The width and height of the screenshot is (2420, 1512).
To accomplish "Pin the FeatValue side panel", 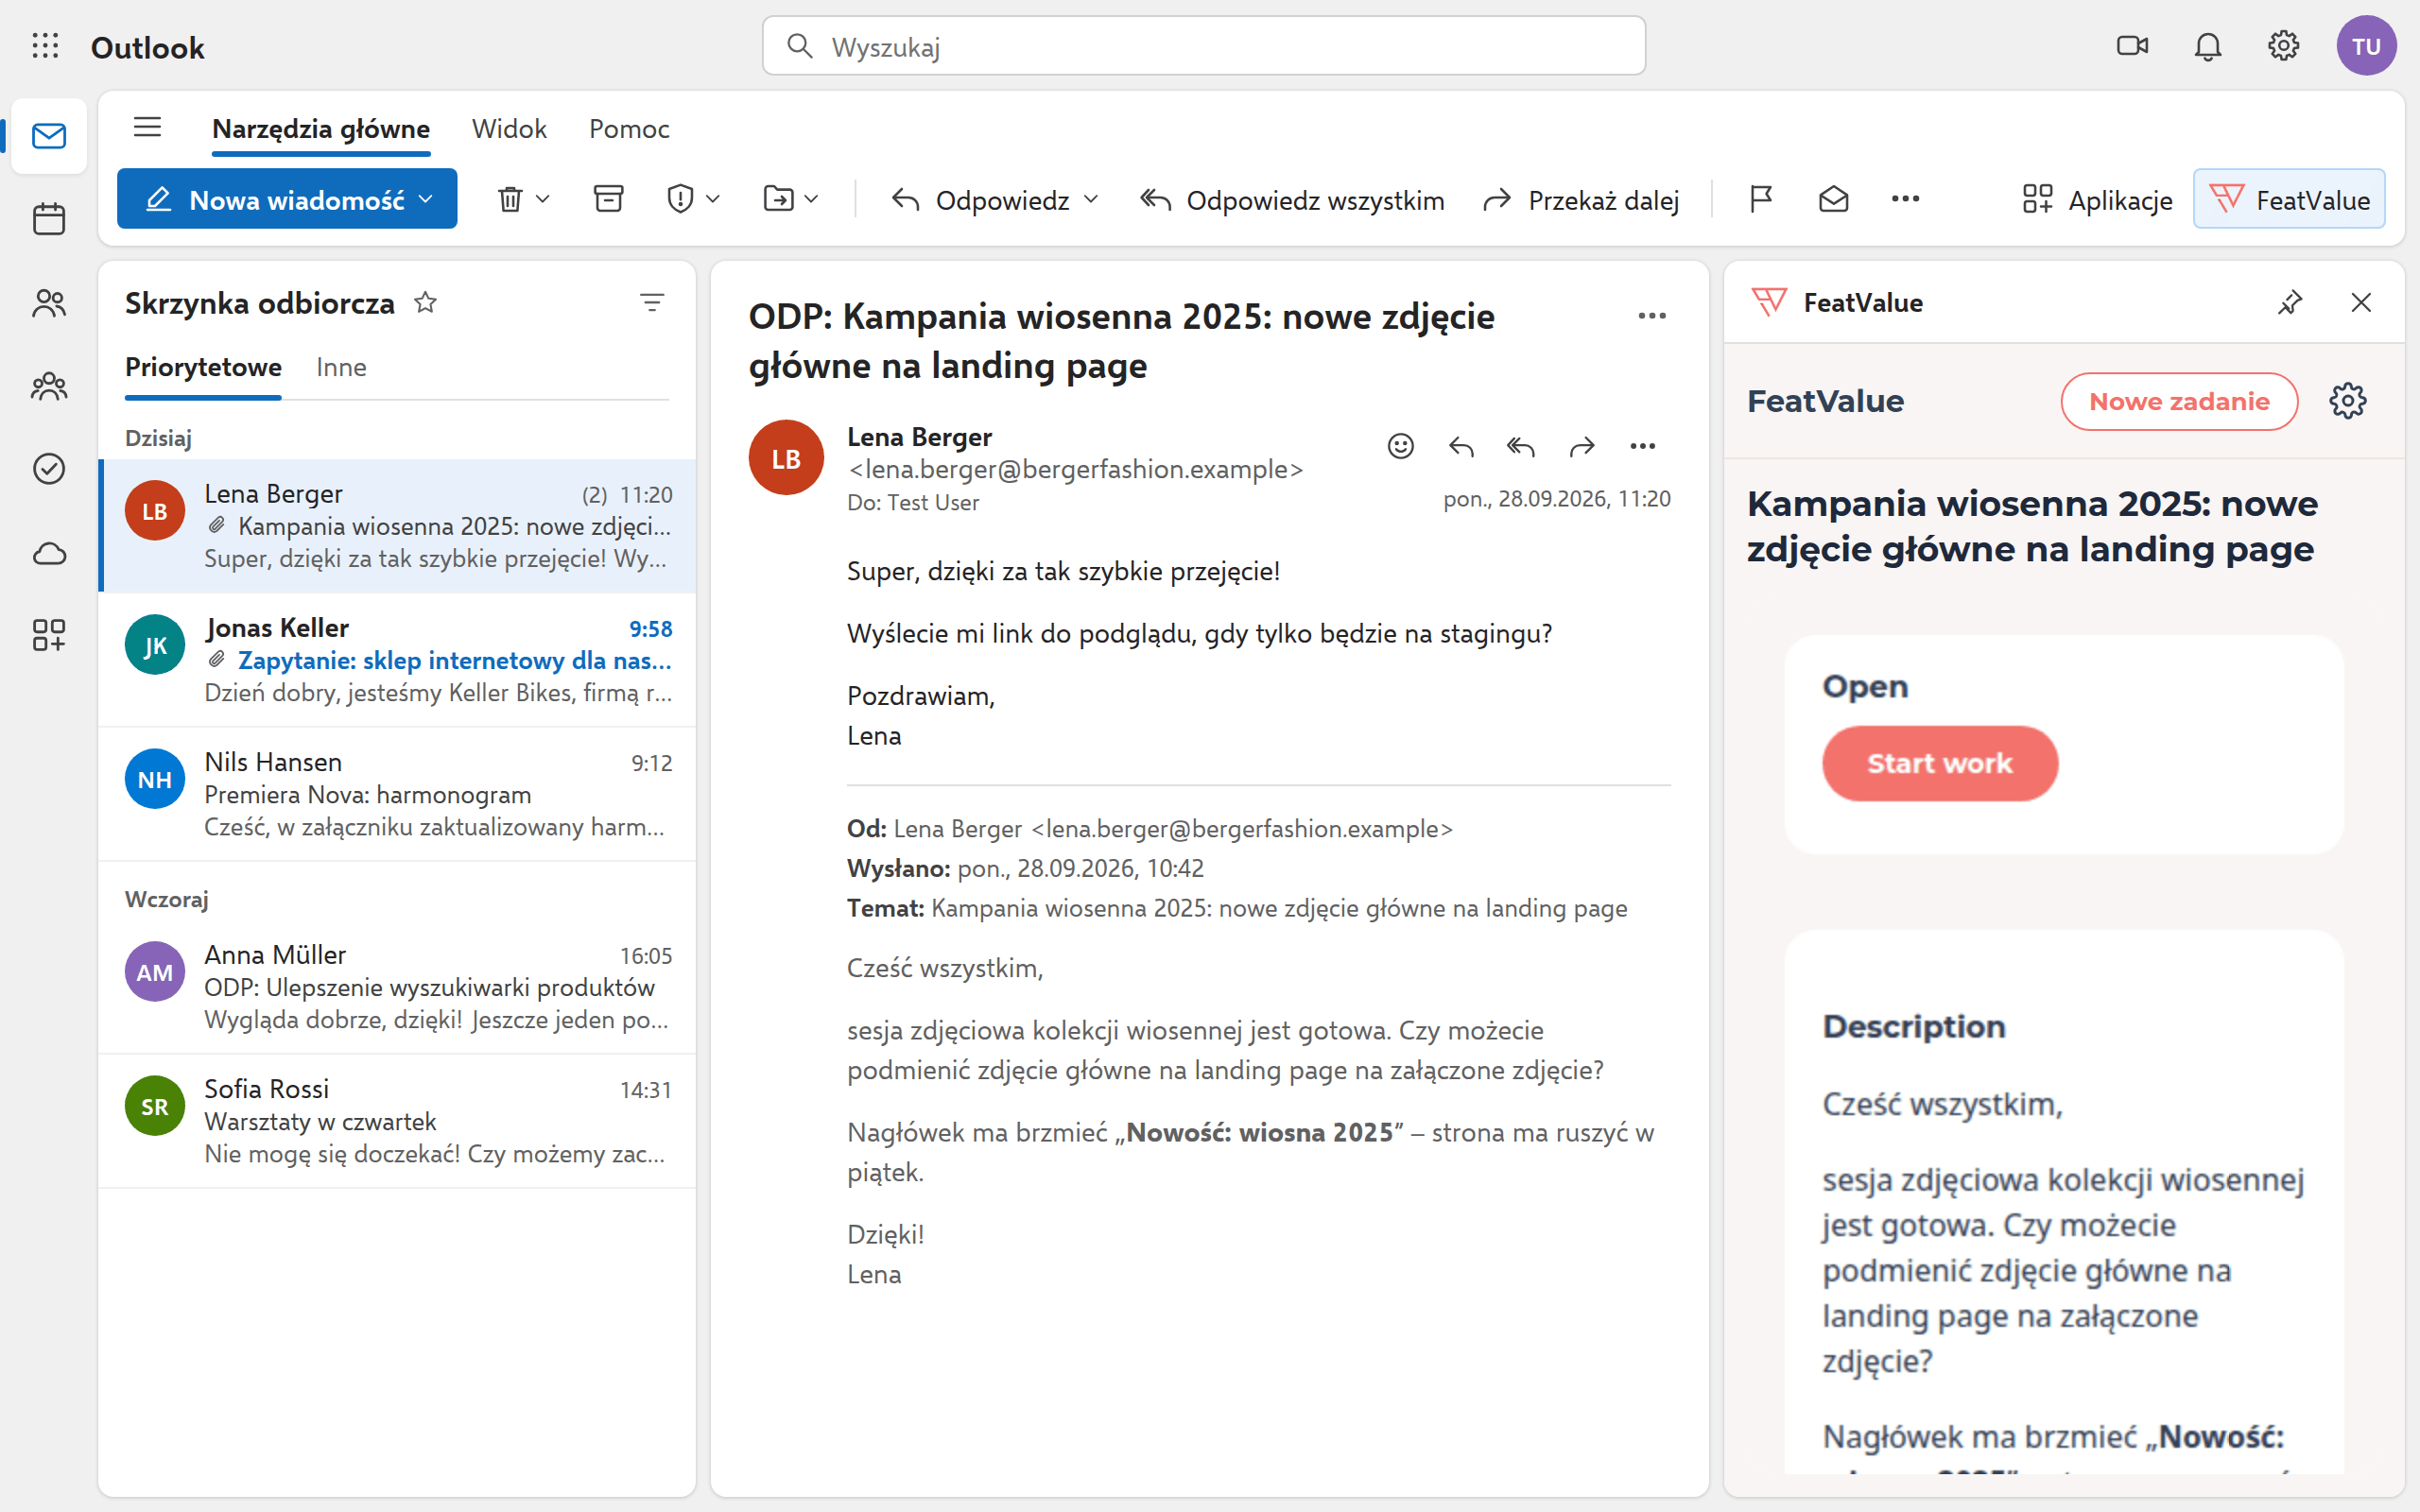I will pyautogui.click(x=2290, y=302).
